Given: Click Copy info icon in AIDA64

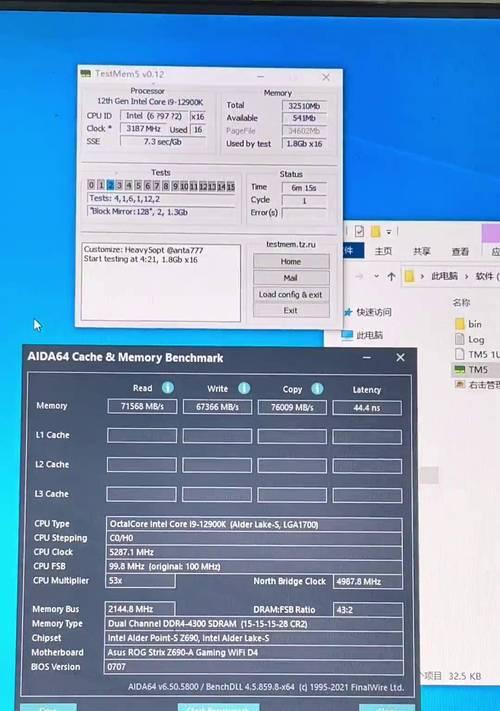Looking at the screenshot, I should coord(317,389).
